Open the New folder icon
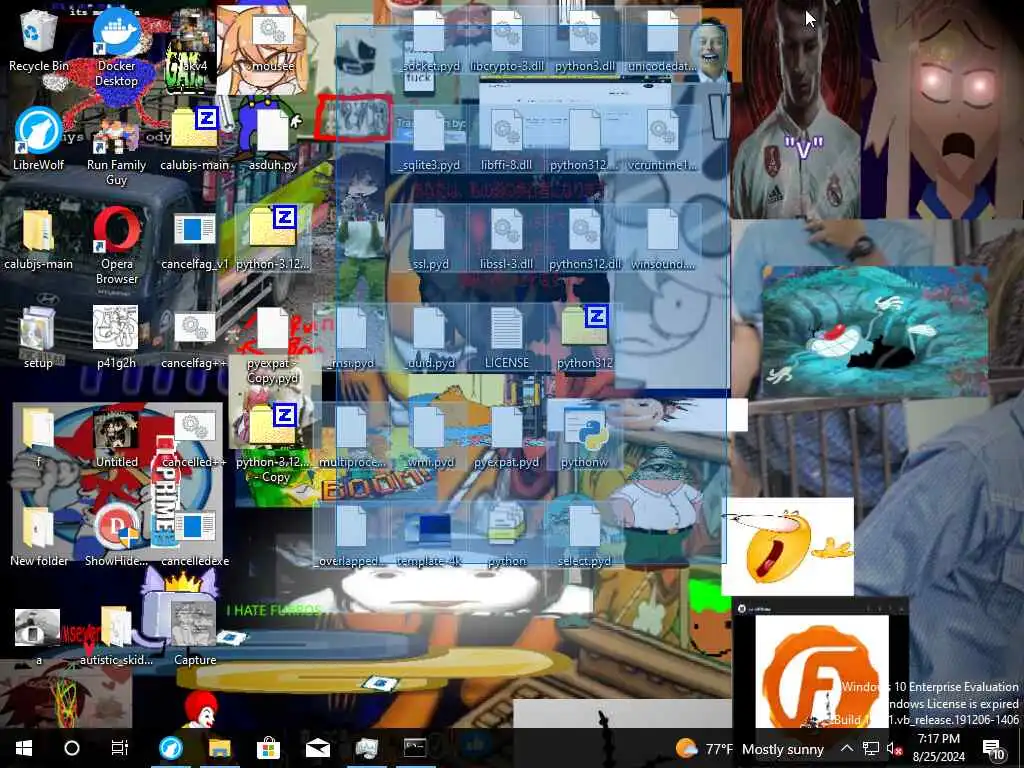 pos(38,537)
